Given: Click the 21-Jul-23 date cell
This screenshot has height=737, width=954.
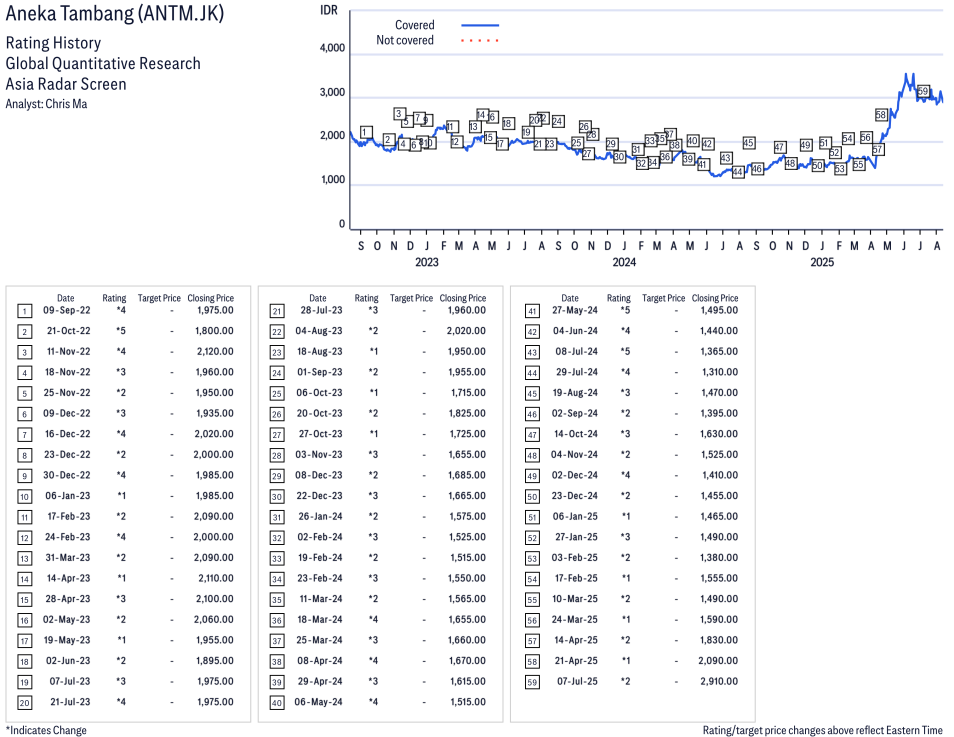Looking at the screenshot, I should click(70, 702).
